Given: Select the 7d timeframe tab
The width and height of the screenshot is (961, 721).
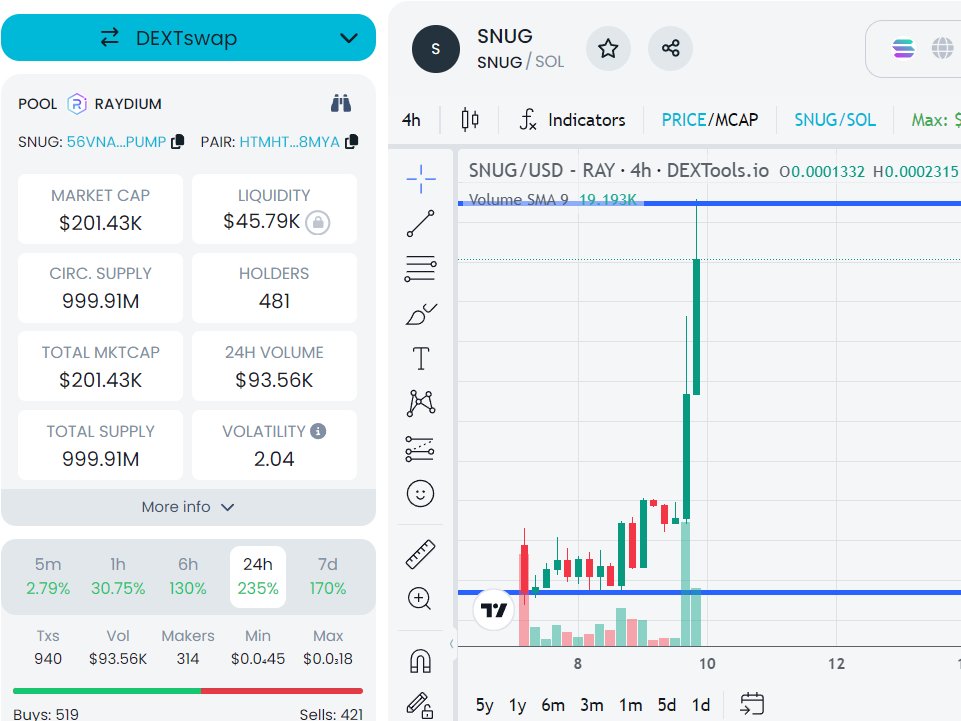Looking at the screenshot, I should [328, 576].
